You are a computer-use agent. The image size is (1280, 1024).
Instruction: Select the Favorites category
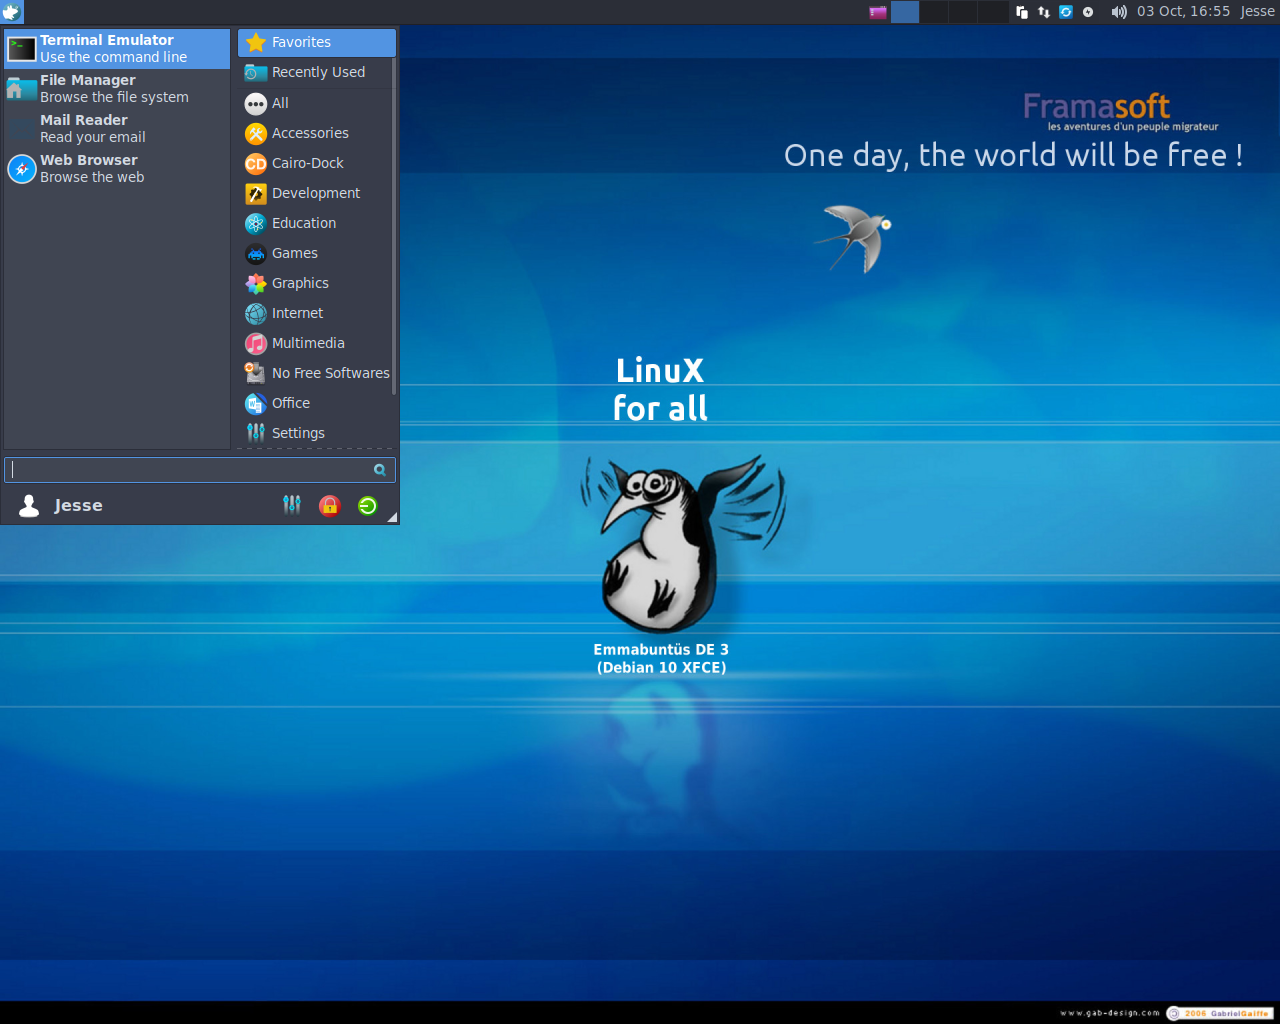pos(317,43)
